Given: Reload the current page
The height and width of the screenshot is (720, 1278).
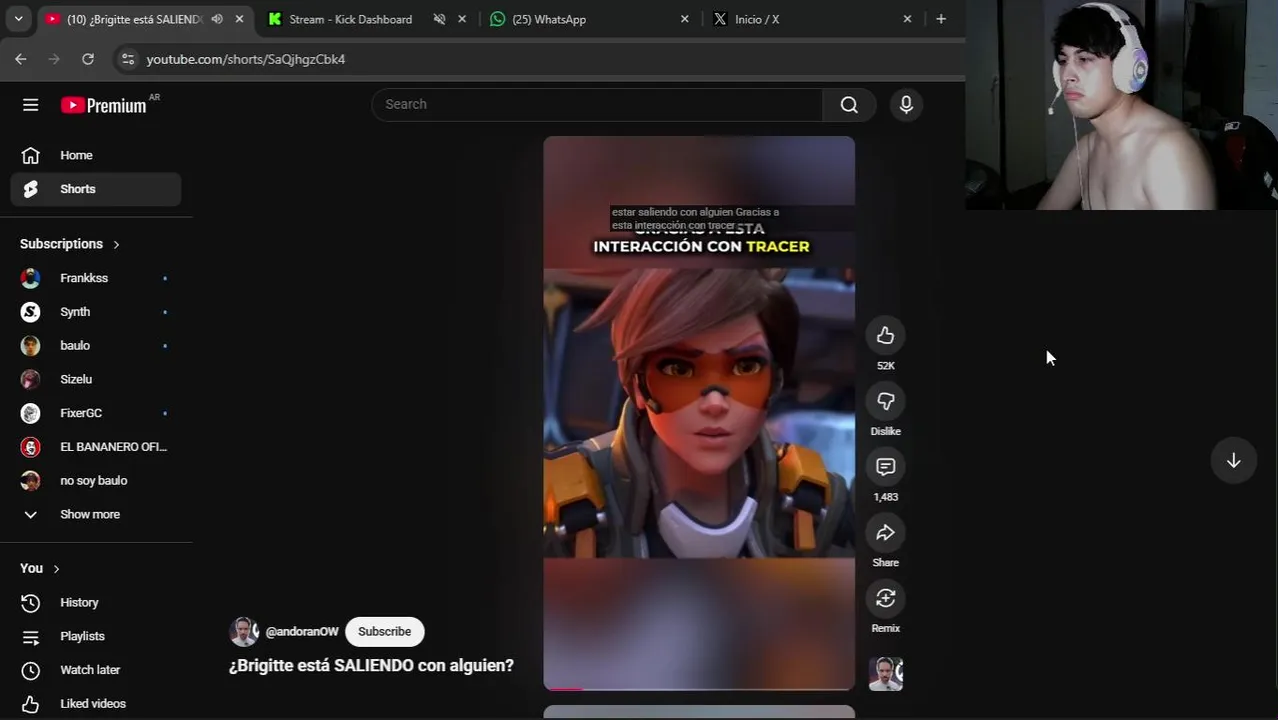Looking at the screenshot, I should pyautogui.click(x=88, y=59).
